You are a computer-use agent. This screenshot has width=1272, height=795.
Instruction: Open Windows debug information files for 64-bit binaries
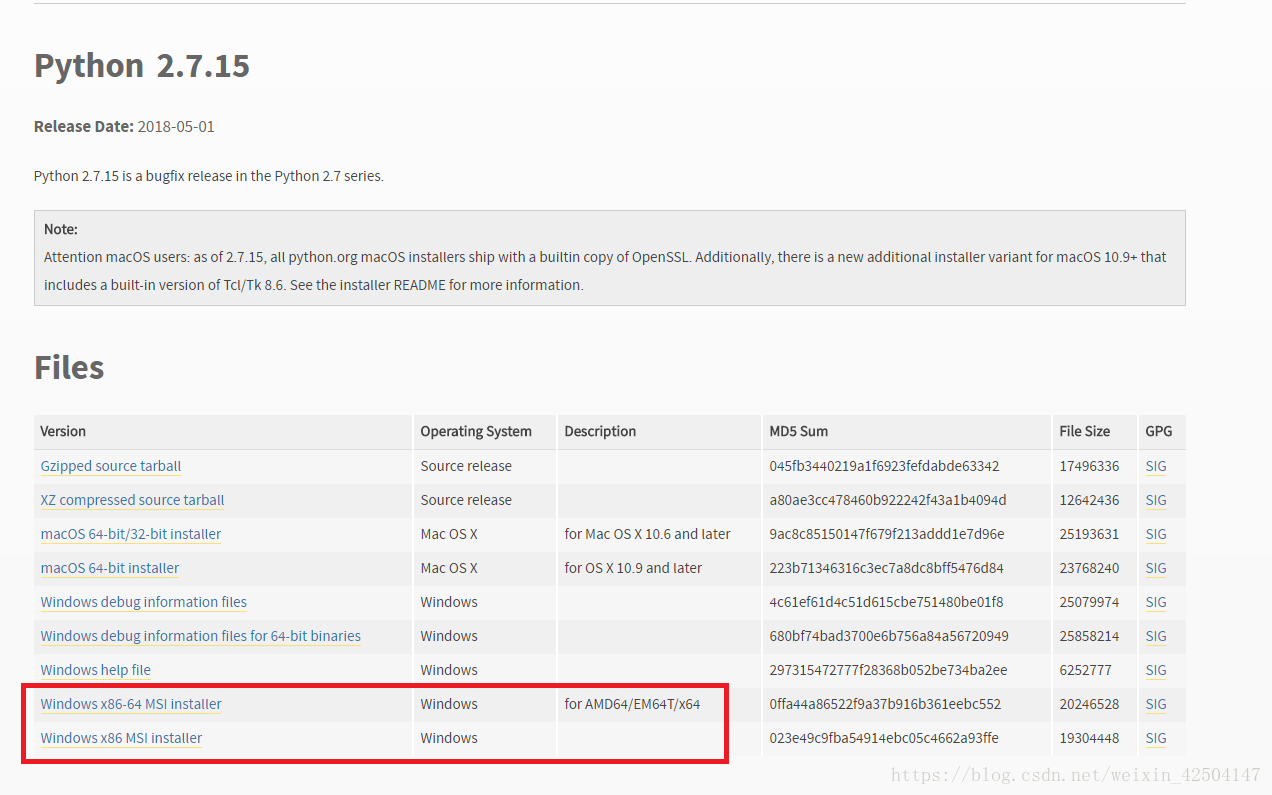pos(200,636)
